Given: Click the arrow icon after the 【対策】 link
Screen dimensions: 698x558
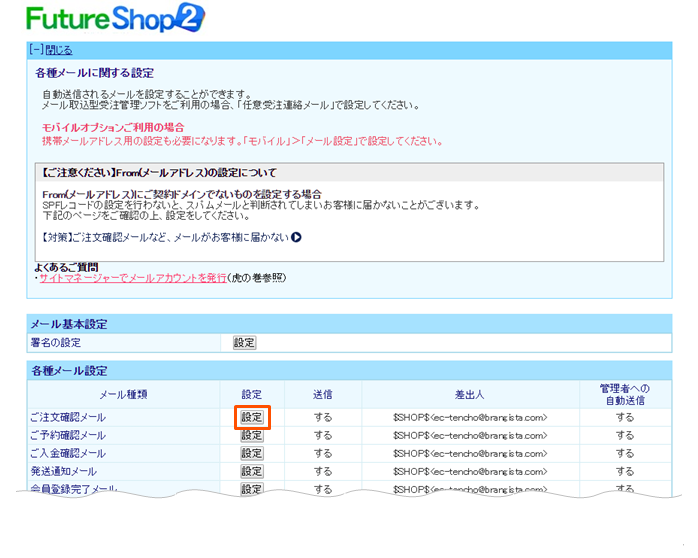Looking at the screenshot, I should [296, 237].
